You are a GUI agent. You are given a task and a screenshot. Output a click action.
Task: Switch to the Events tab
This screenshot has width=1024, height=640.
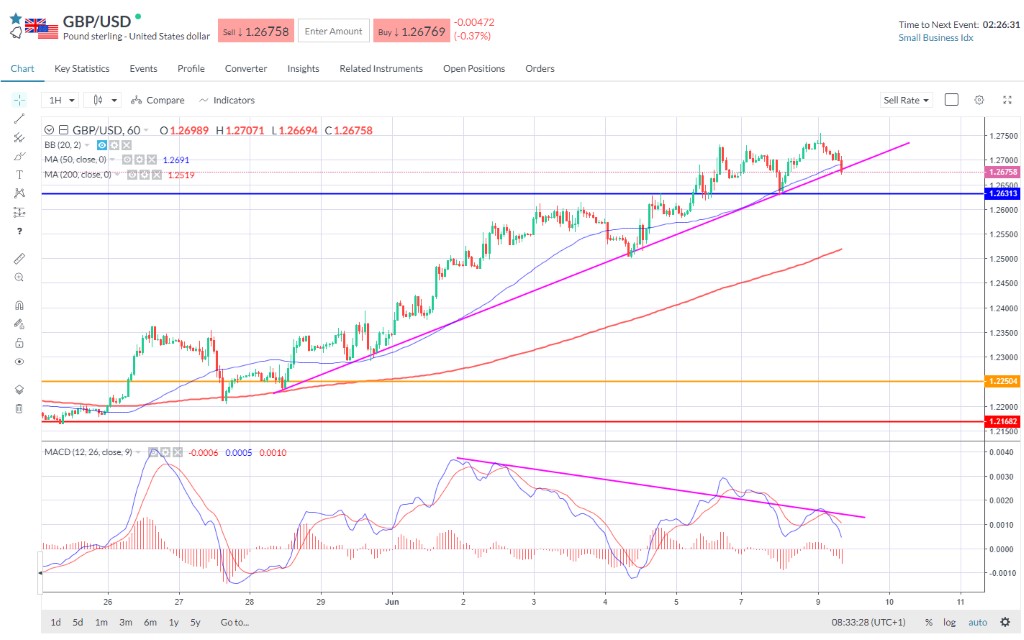tap(143, 69)
